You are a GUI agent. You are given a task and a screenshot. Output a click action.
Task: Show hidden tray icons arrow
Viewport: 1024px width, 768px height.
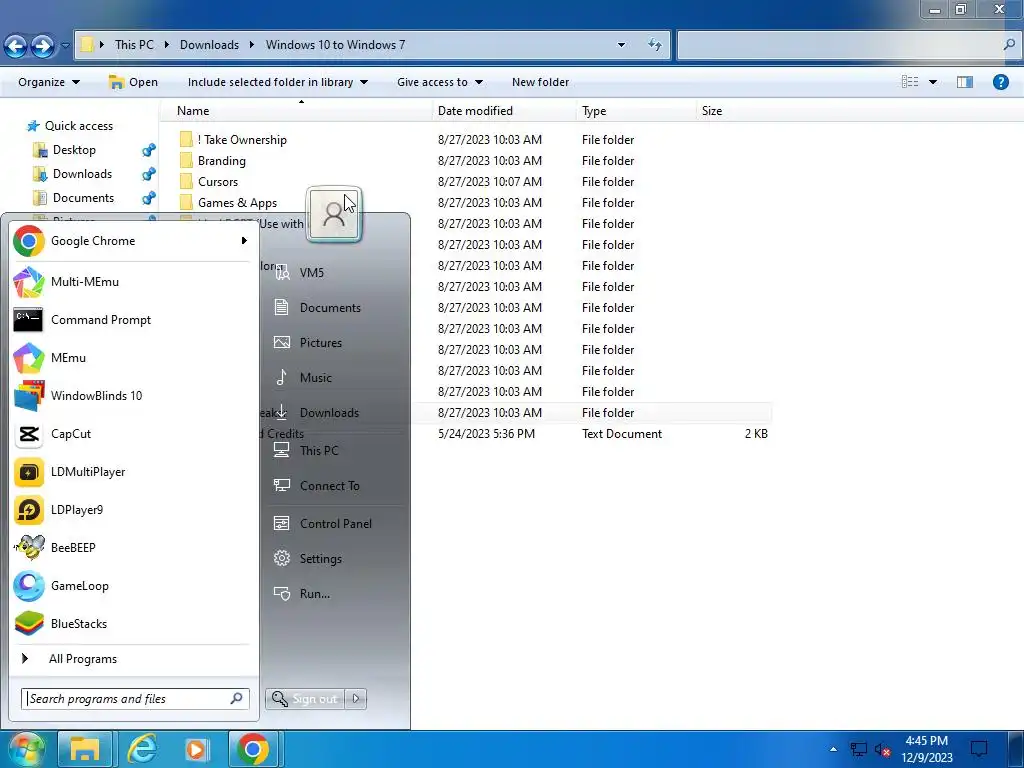[833, 749]
